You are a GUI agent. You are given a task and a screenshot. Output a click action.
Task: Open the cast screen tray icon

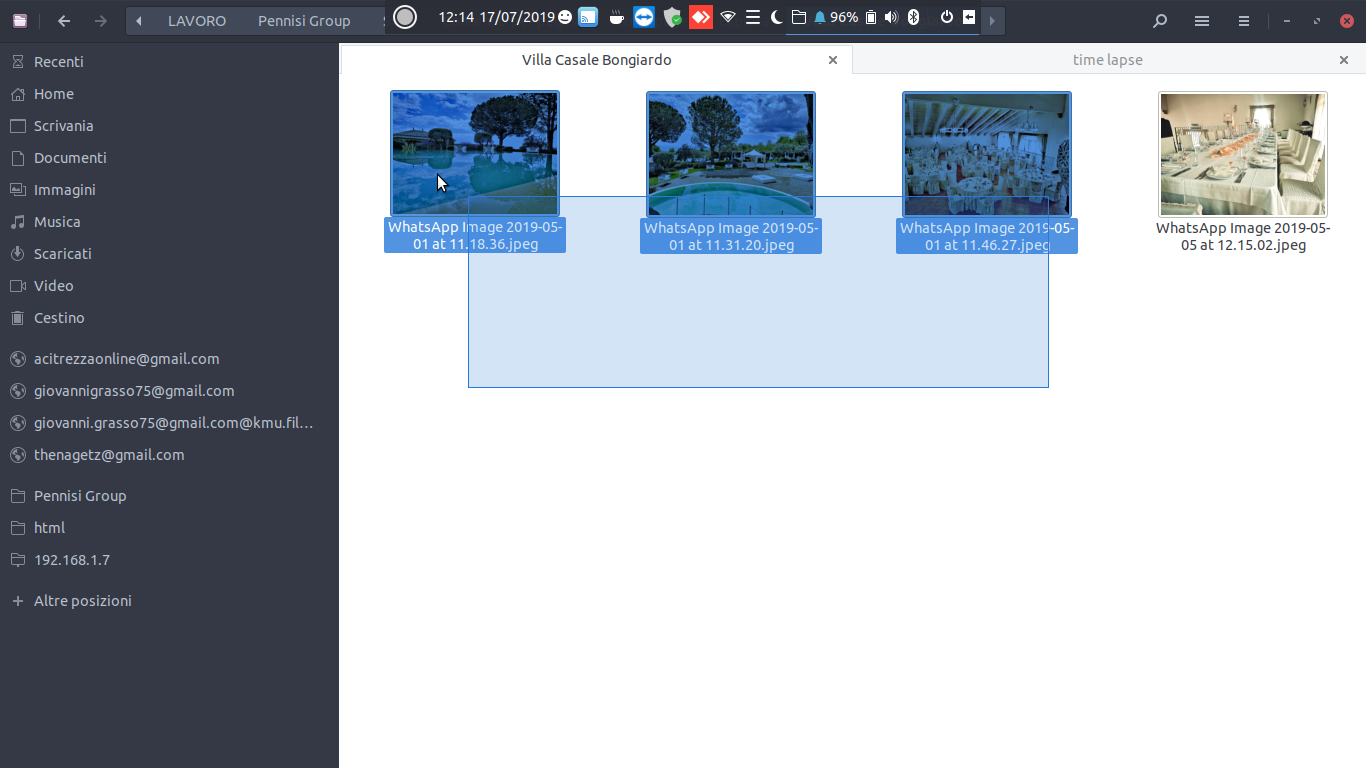click(x=588, y=17)
